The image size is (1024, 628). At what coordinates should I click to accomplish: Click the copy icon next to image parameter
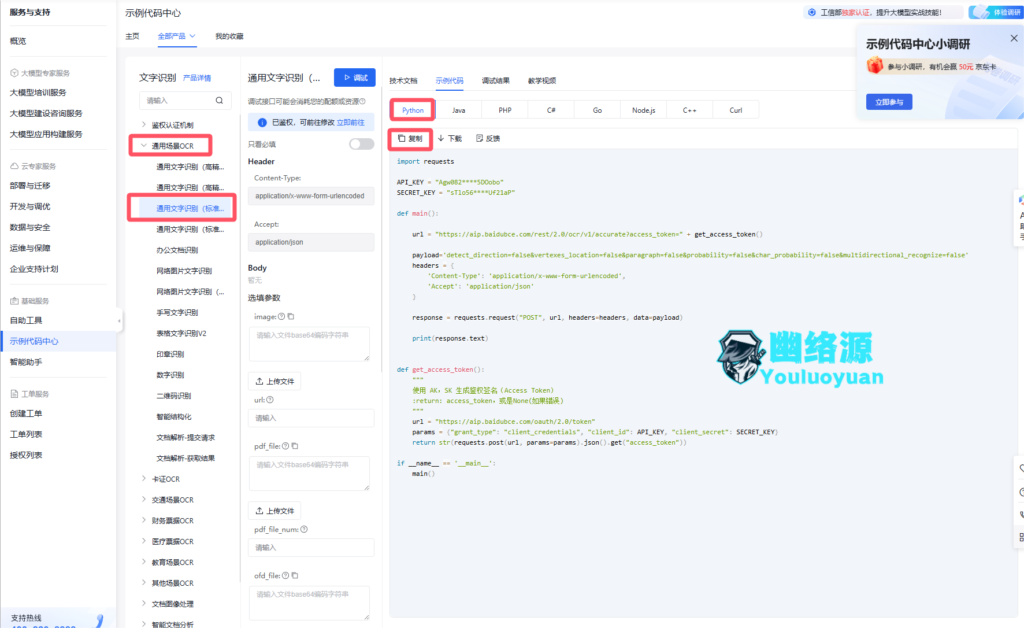point(291,317)
